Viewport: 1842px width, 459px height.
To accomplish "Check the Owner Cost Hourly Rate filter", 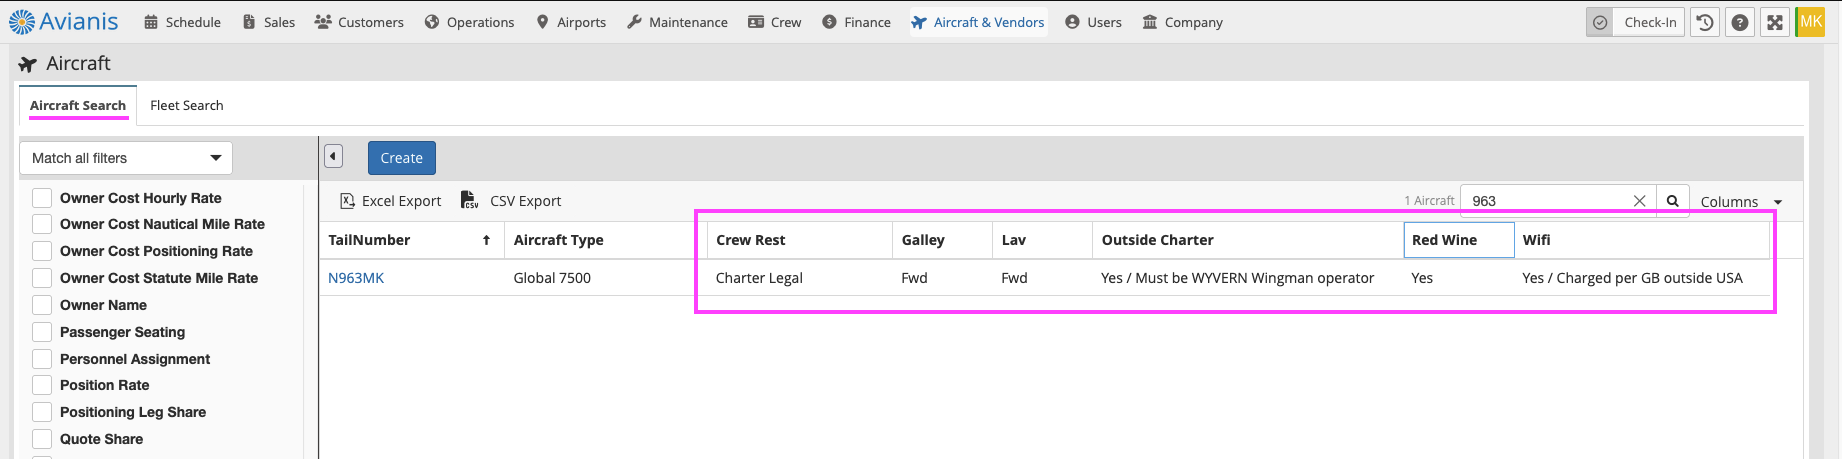I will pyautogui.click(x=42, y=198).
